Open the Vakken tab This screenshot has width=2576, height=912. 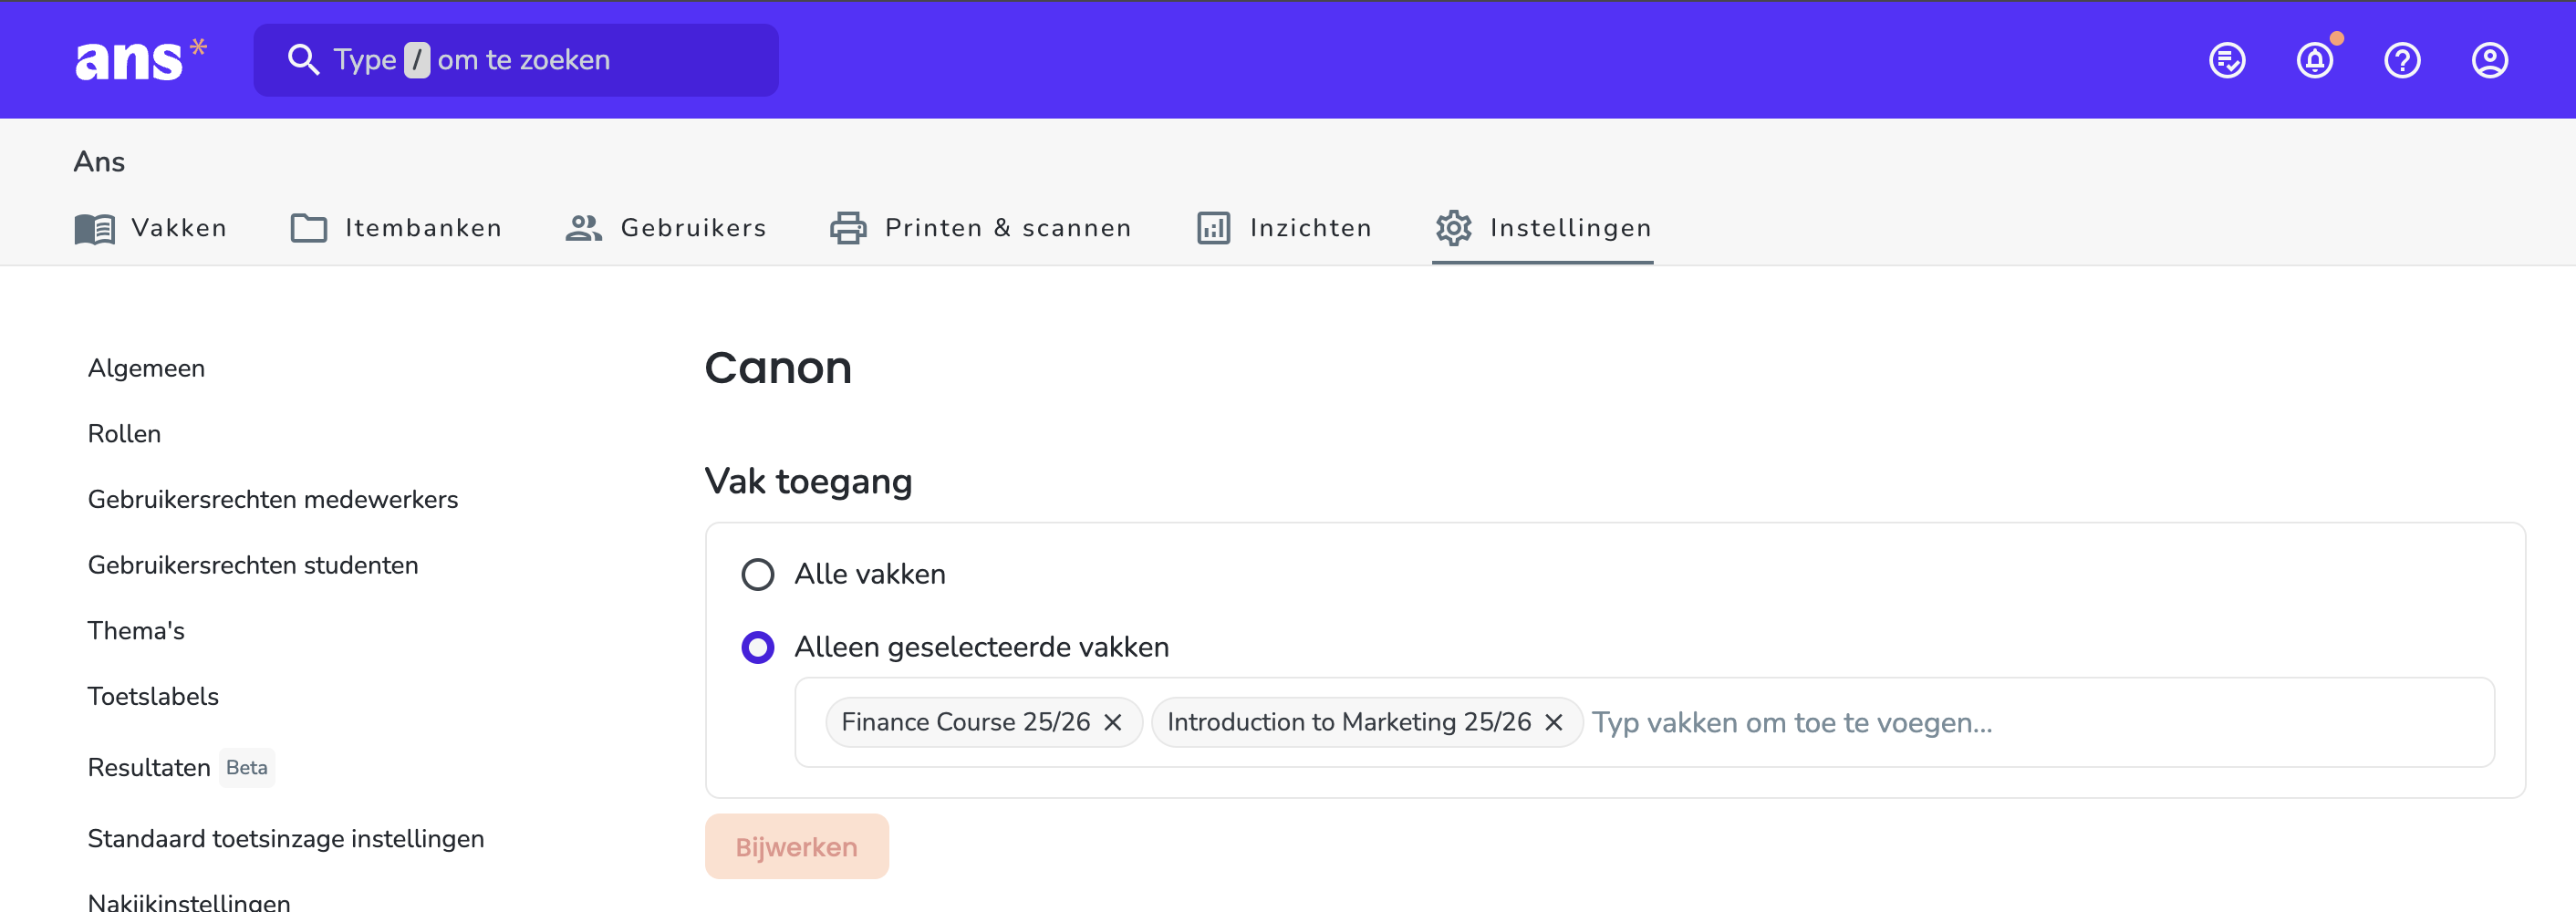click(x=151, y=229)
